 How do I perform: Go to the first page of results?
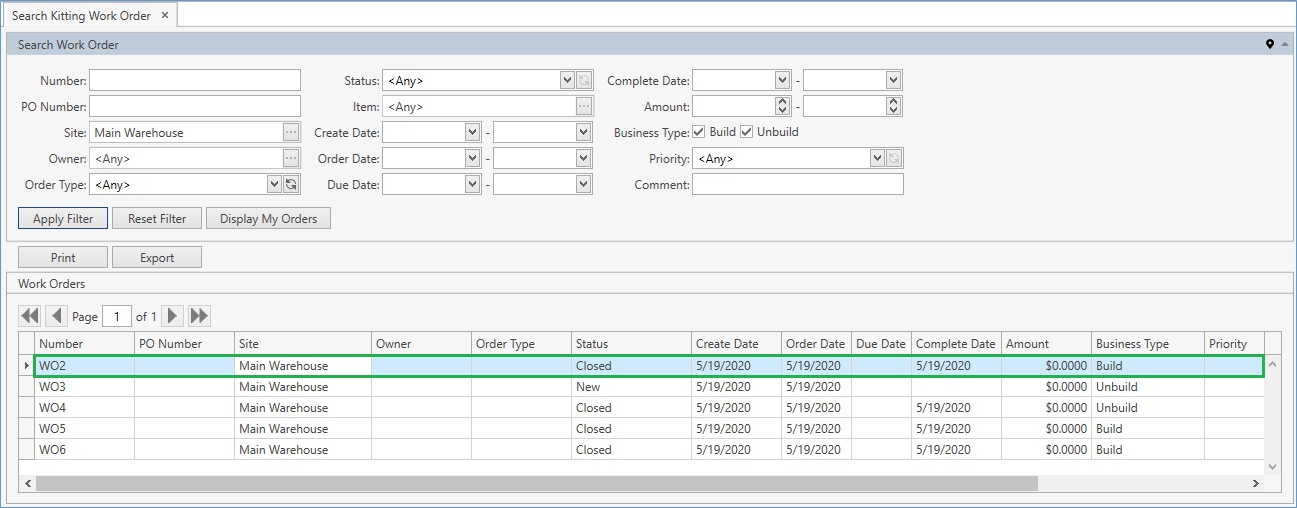pyautogui.click(x=30, y=316)
